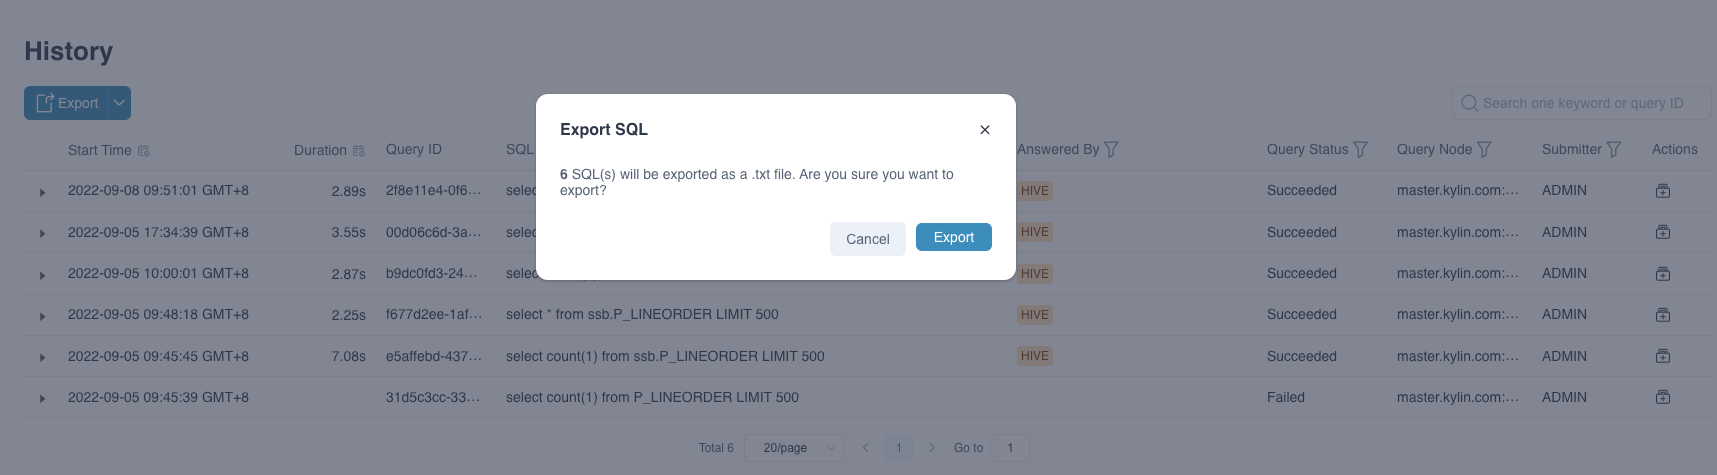
Task: Expand the 2022-09-08 09:51:01 query row
Action: coord(42,192)
